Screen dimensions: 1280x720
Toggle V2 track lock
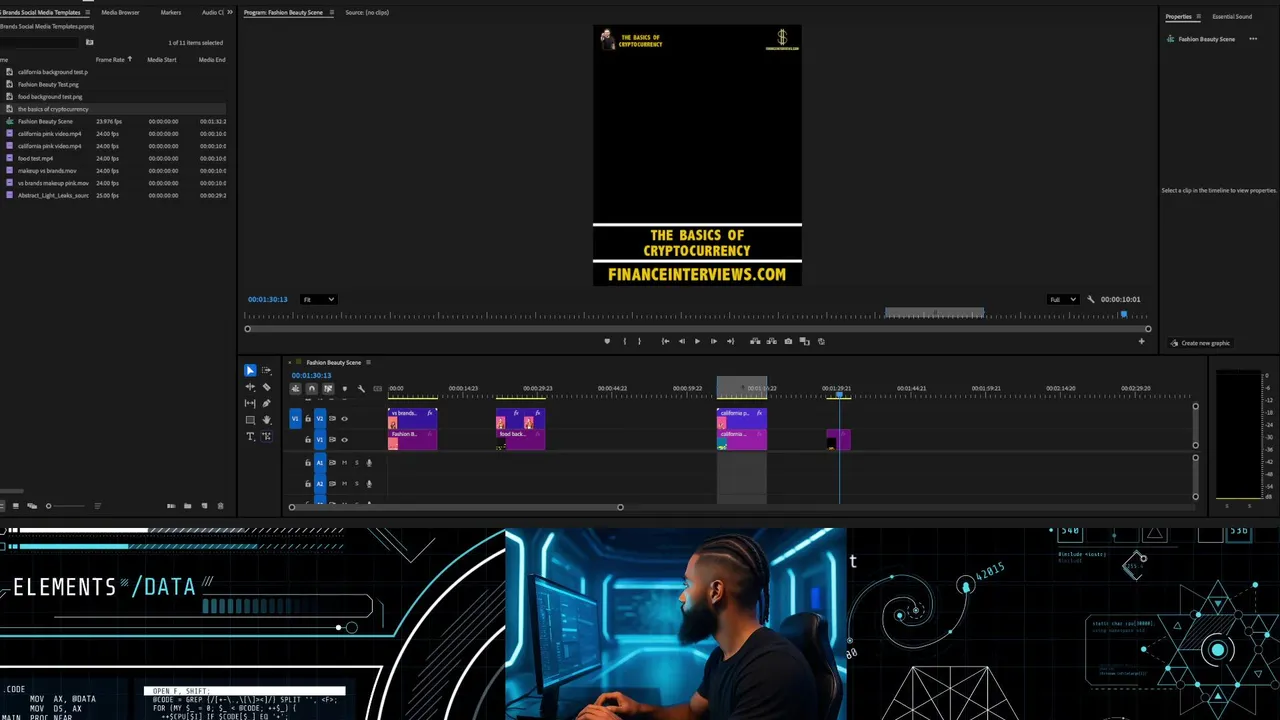(x=308, y=418)
